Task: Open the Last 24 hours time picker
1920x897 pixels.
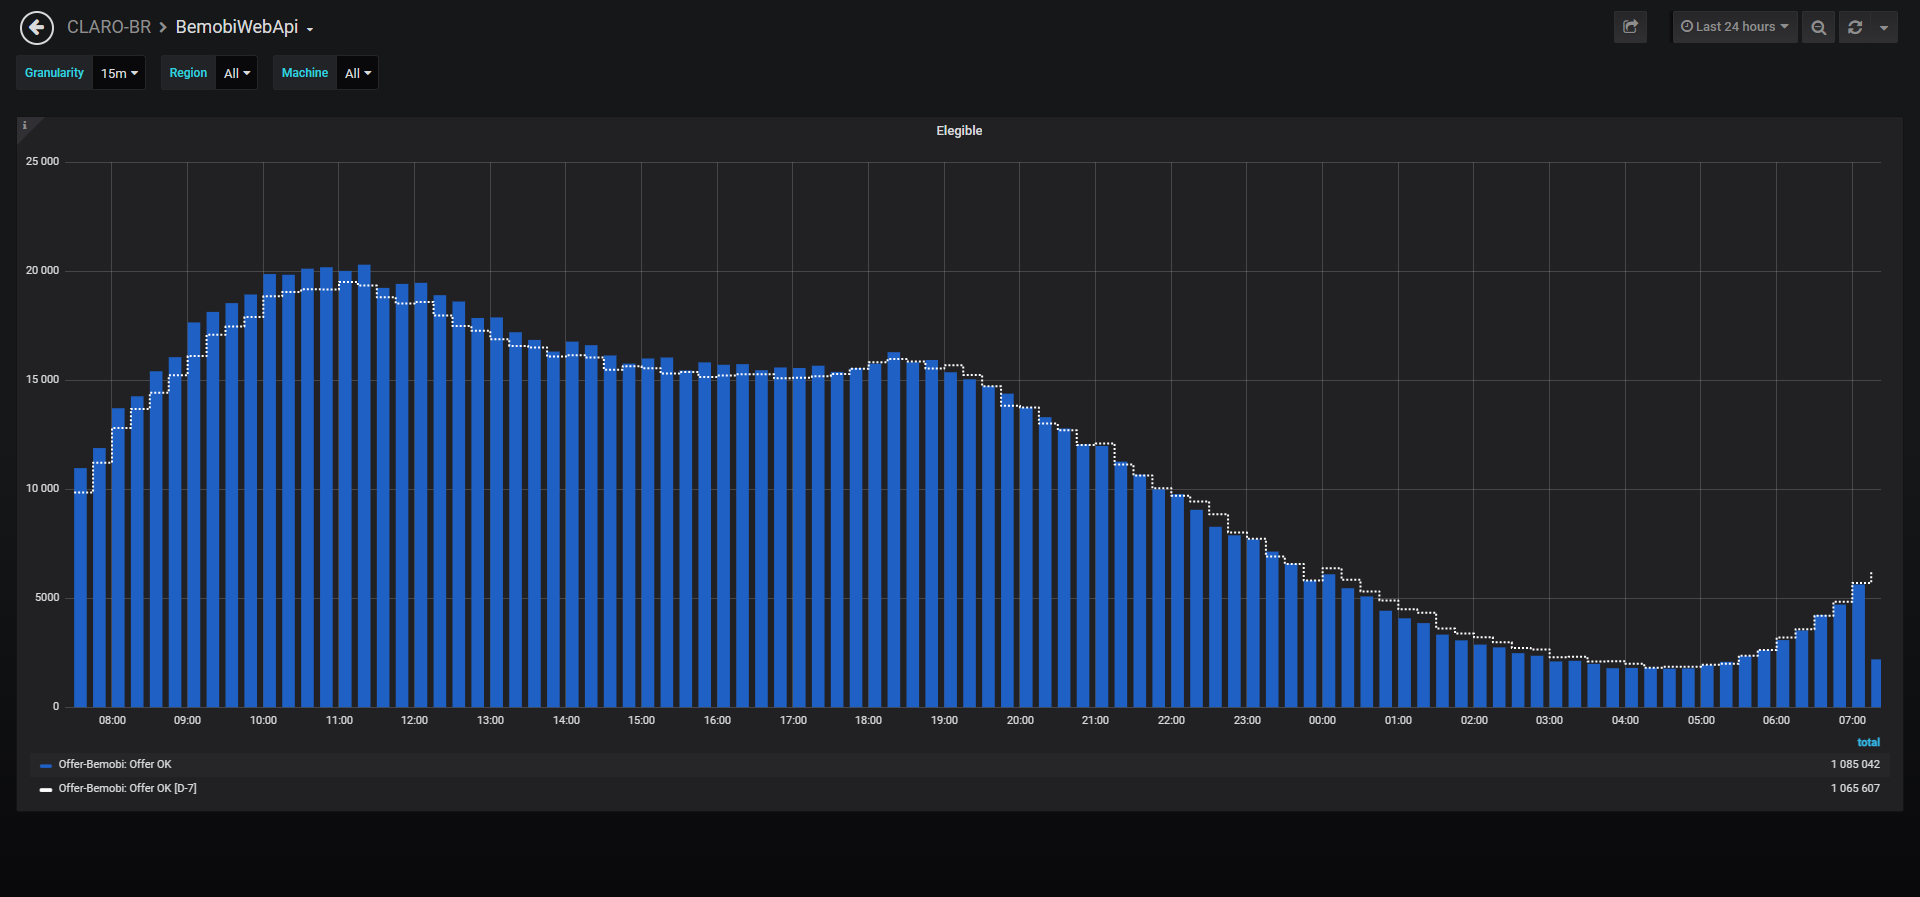Action: pyautogui.click(x=1735, y=27)
